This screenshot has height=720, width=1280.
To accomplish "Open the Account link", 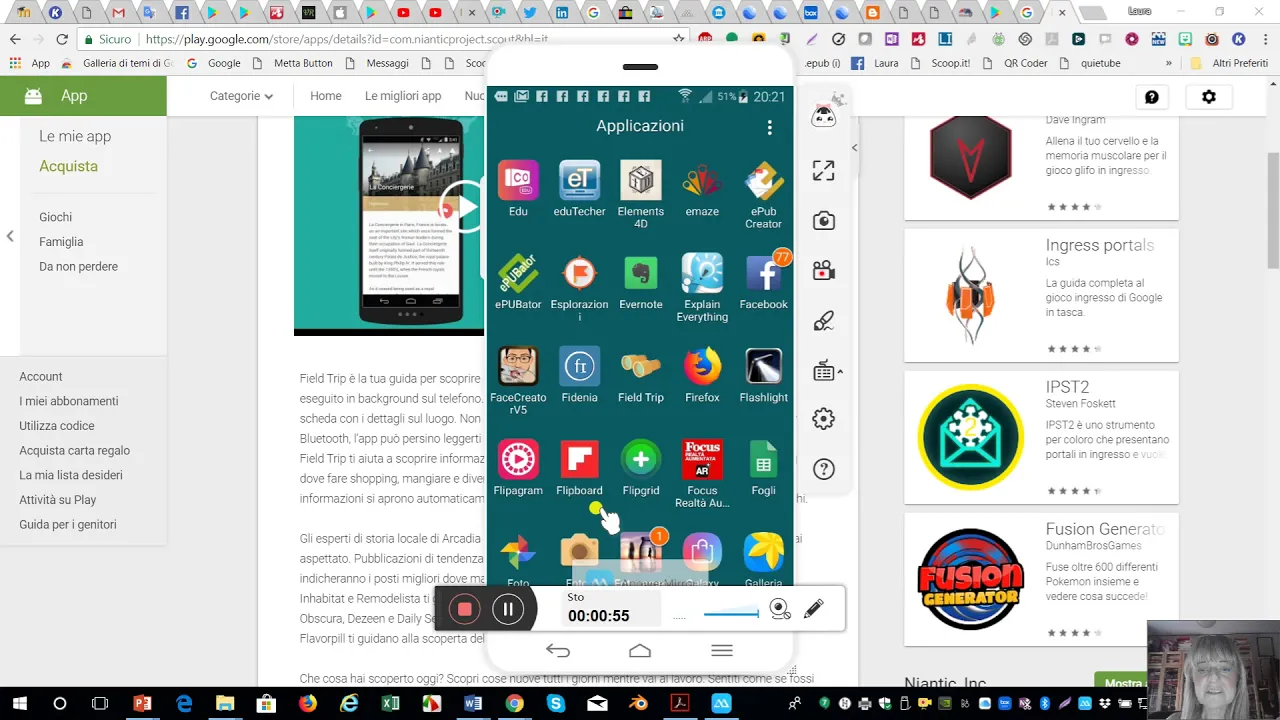I will 41,377.
